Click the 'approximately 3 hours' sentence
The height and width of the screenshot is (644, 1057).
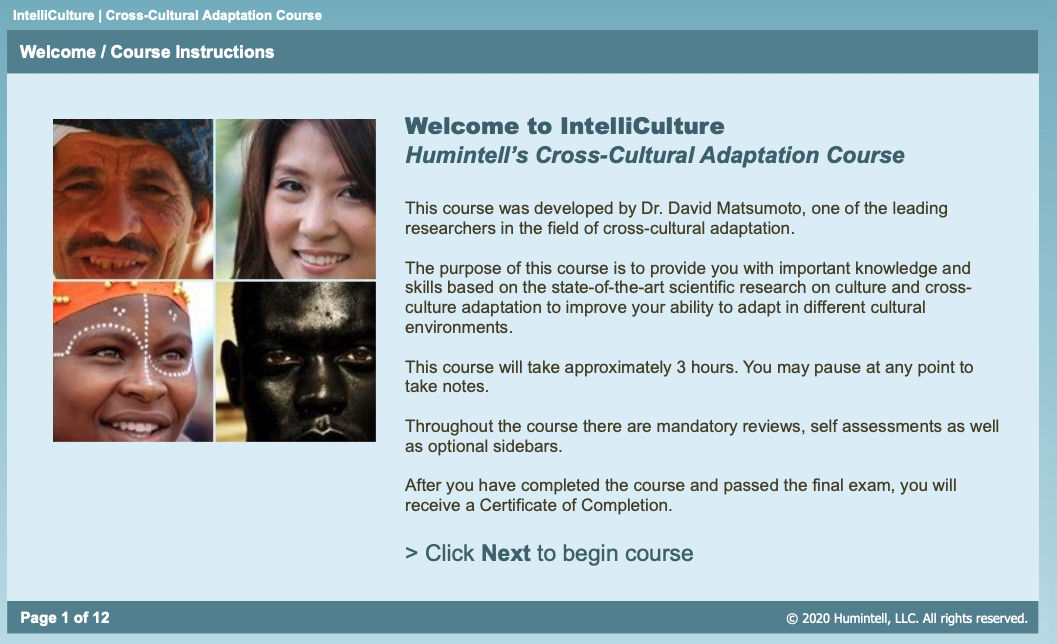[x=689, y=376]
